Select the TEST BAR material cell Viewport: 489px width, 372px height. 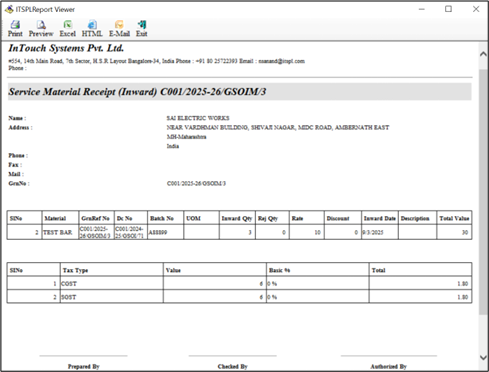tap(60, 232)
